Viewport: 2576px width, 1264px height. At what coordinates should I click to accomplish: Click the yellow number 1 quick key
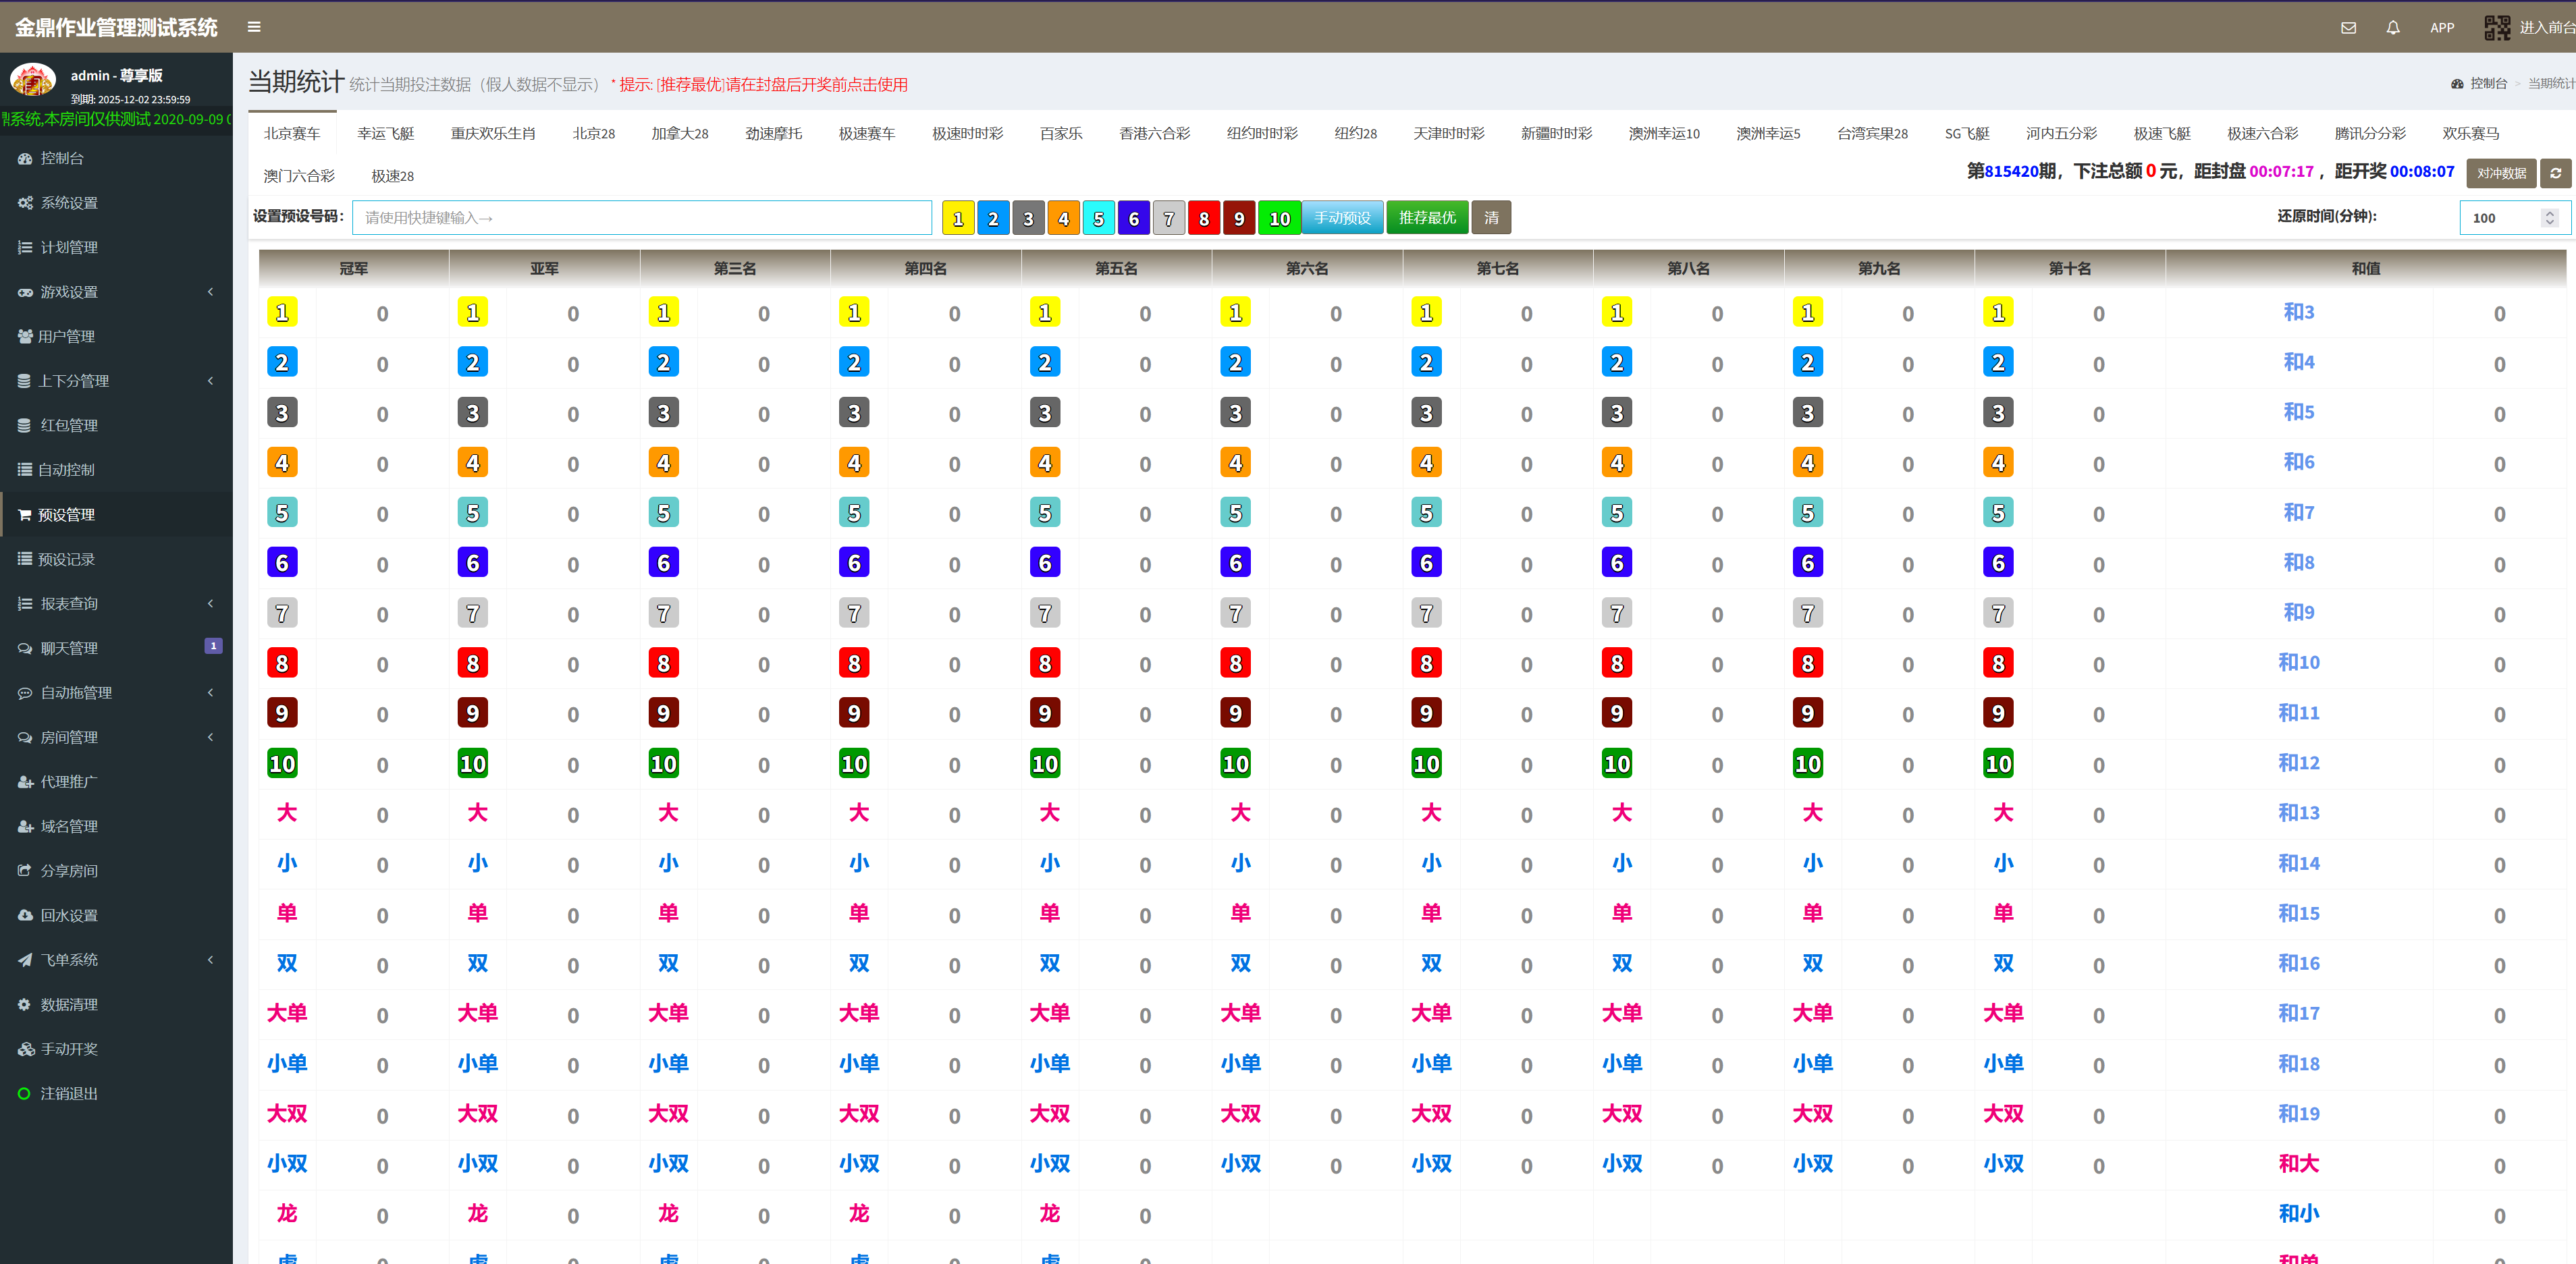[x=958, y=218]
